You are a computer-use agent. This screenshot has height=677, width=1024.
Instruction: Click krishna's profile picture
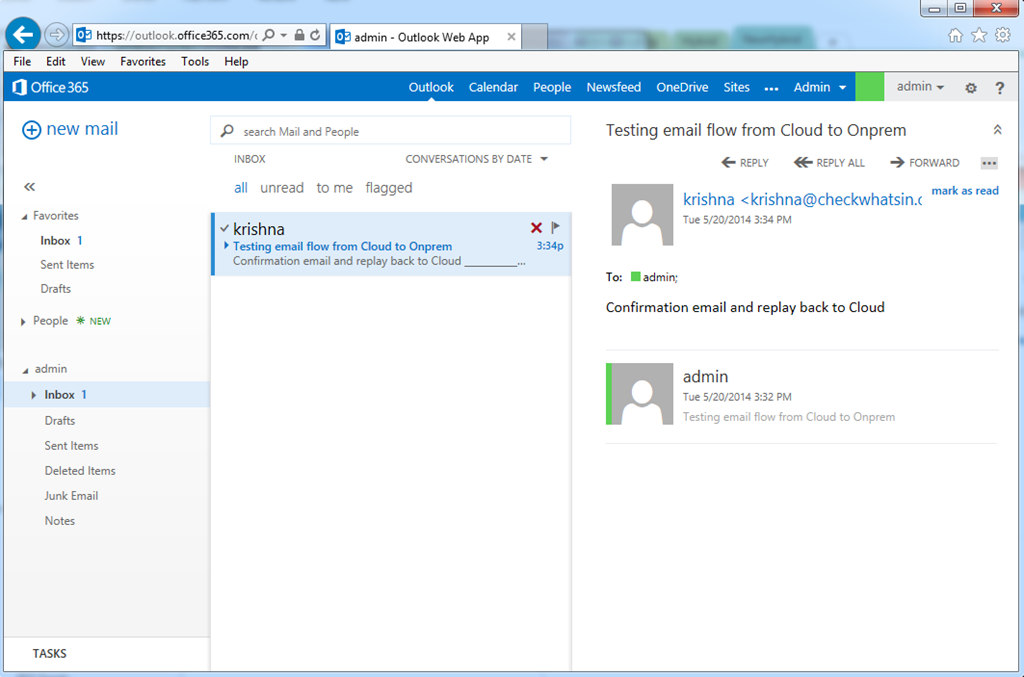[x=642, y=215]
